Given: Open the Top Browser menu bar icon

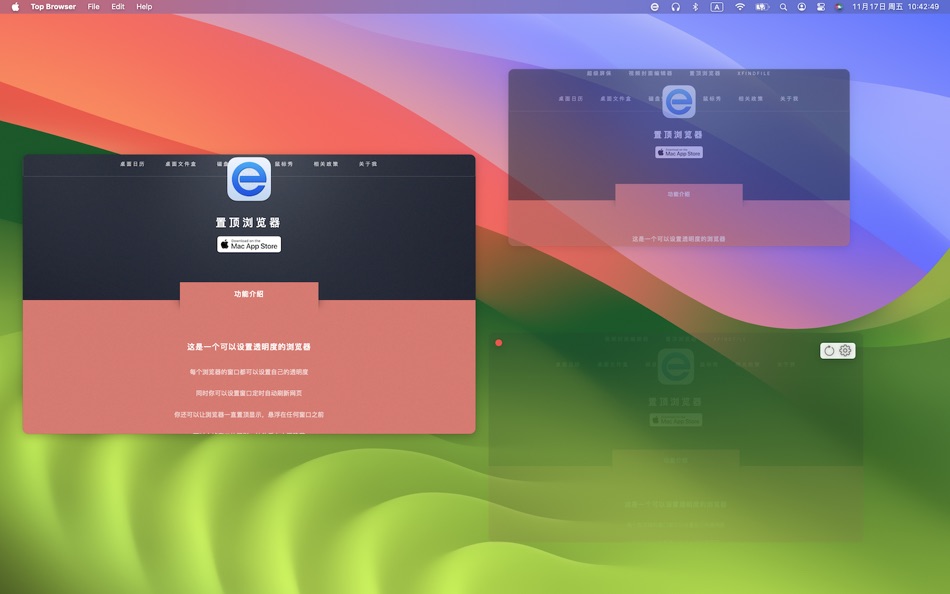Looking at the screenshot, I should point(654,7).
